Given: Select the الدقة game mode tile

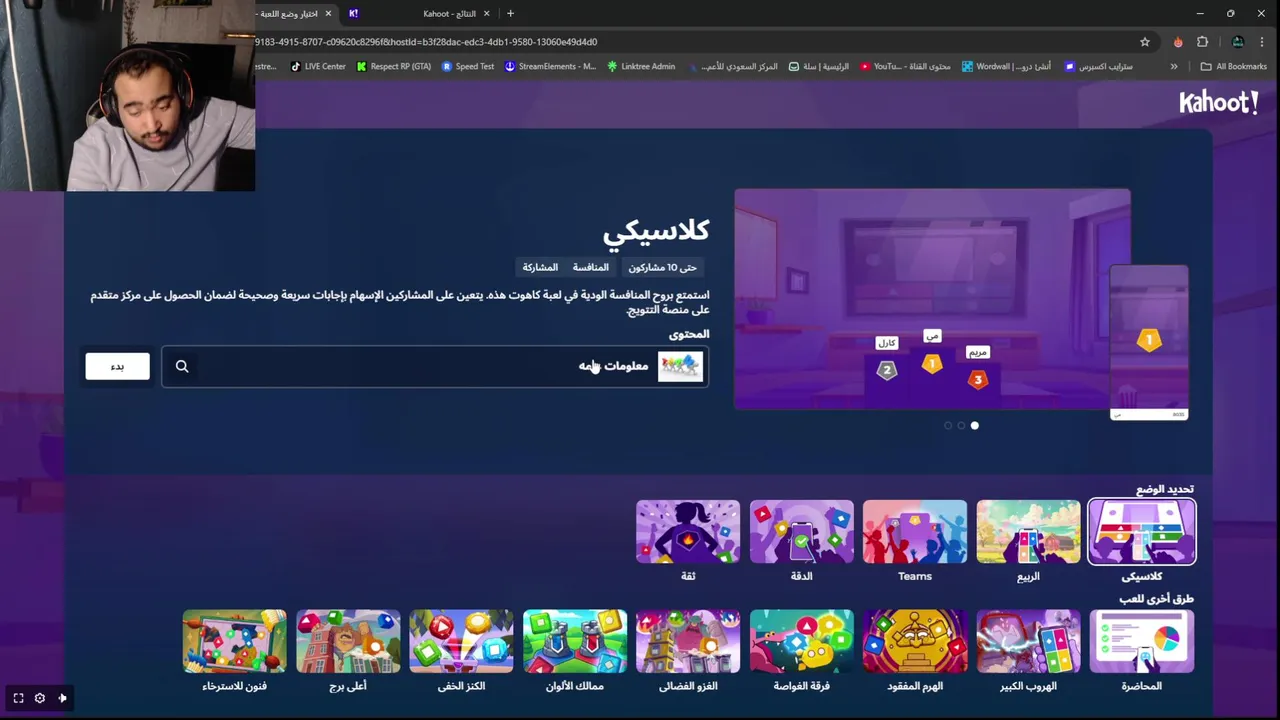Looking at the screenshot, I should [802, 532].
